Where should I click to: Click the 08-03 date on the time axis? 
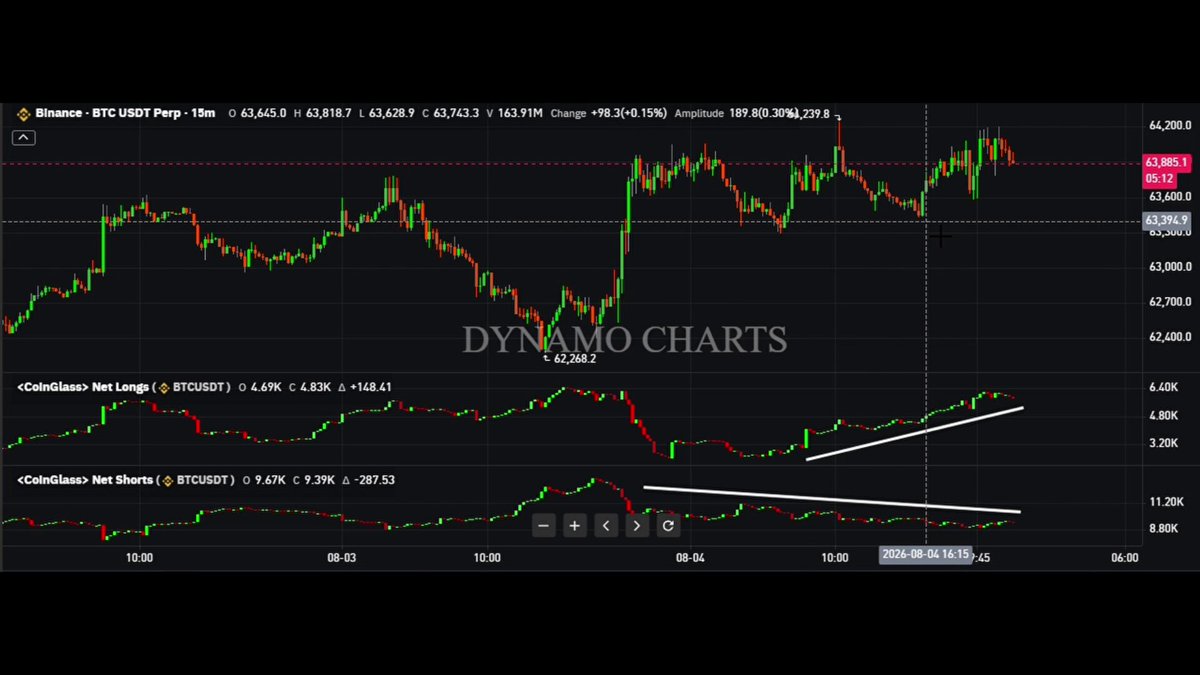click(x=342, y=557)
